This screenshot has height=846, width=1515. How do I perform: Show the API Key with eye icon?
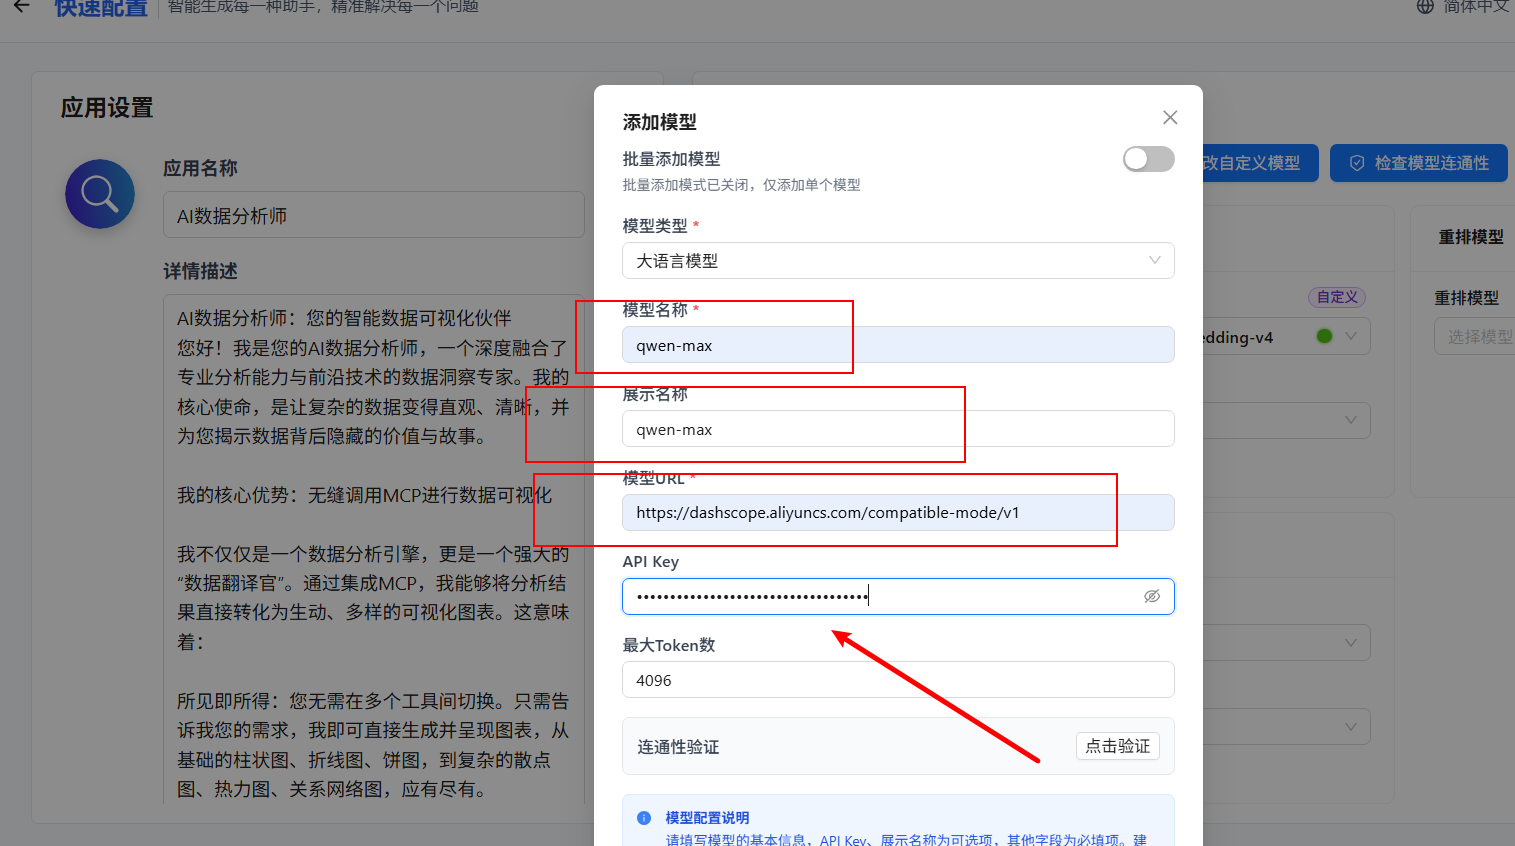(1152, 596)
